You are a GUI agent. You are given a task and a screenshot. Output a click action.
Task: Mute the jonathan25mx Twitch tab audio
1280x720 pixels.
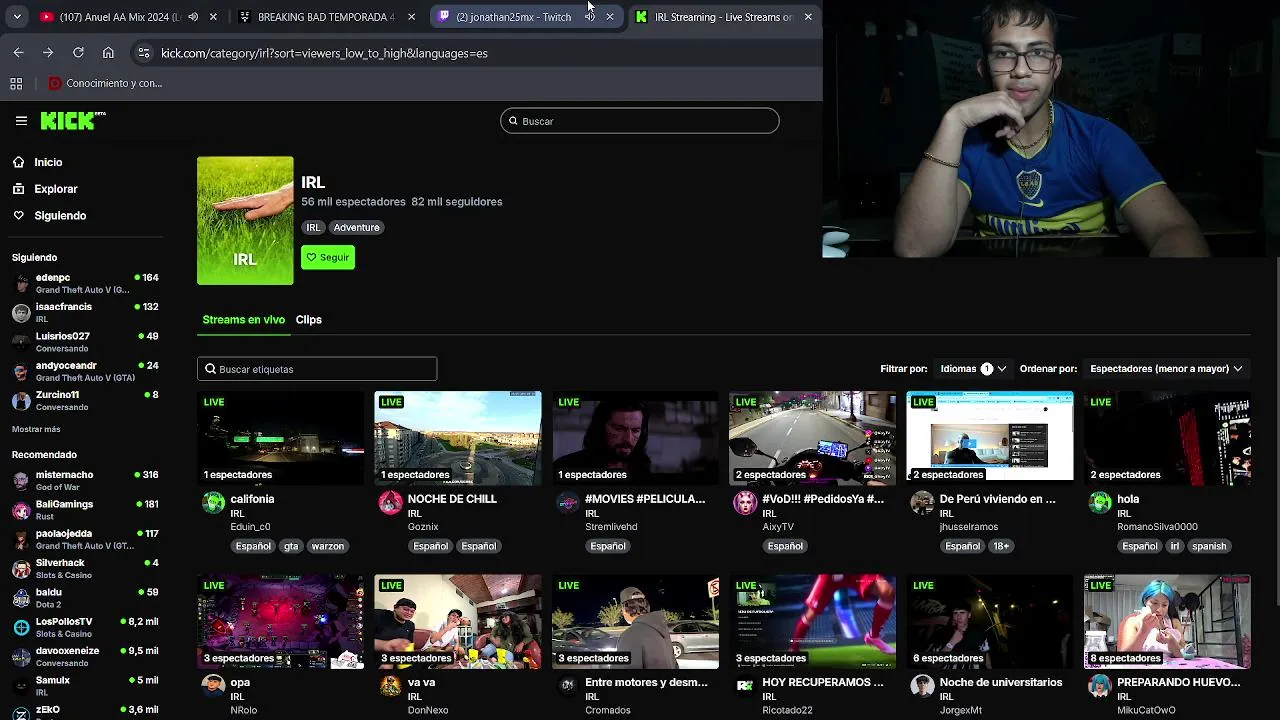(590, 17)
